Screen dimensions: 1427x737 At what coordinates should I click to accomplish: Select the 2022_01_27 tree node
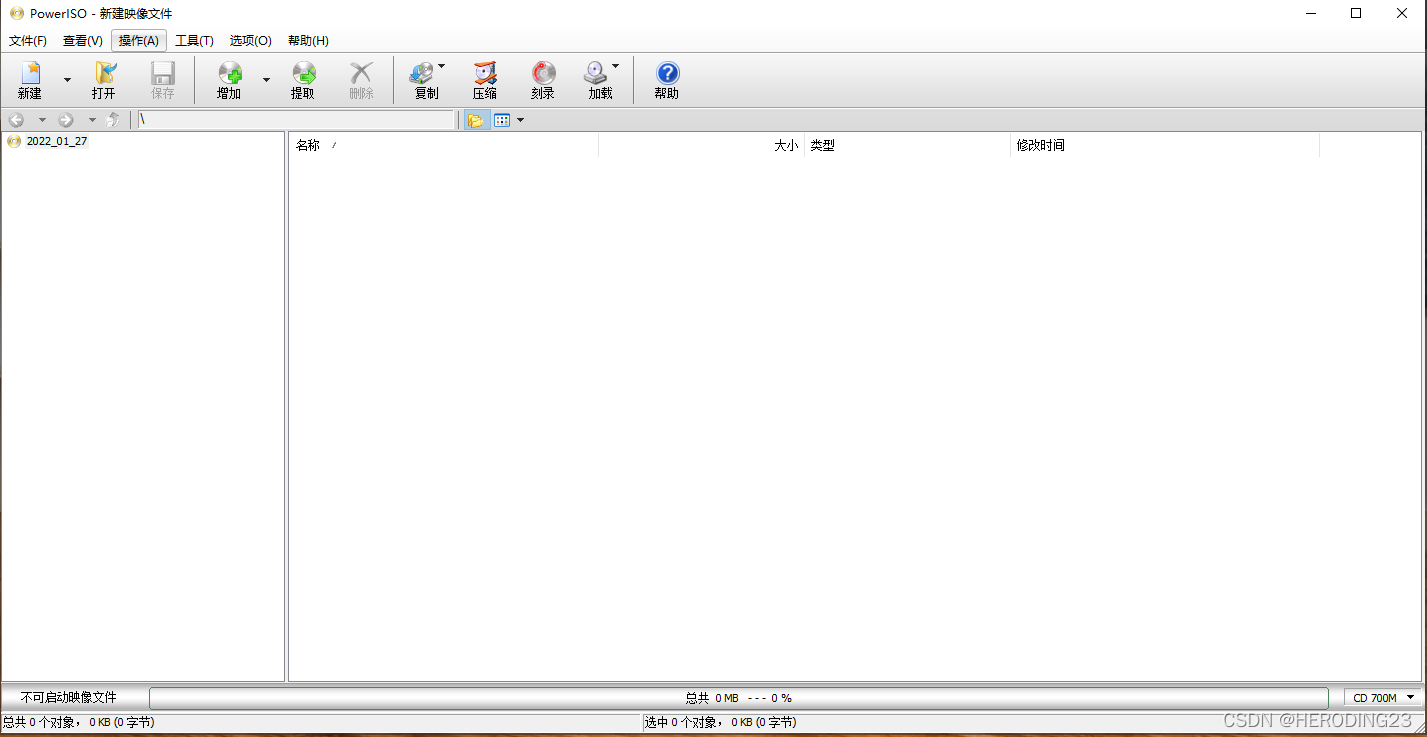click(57, 141)
